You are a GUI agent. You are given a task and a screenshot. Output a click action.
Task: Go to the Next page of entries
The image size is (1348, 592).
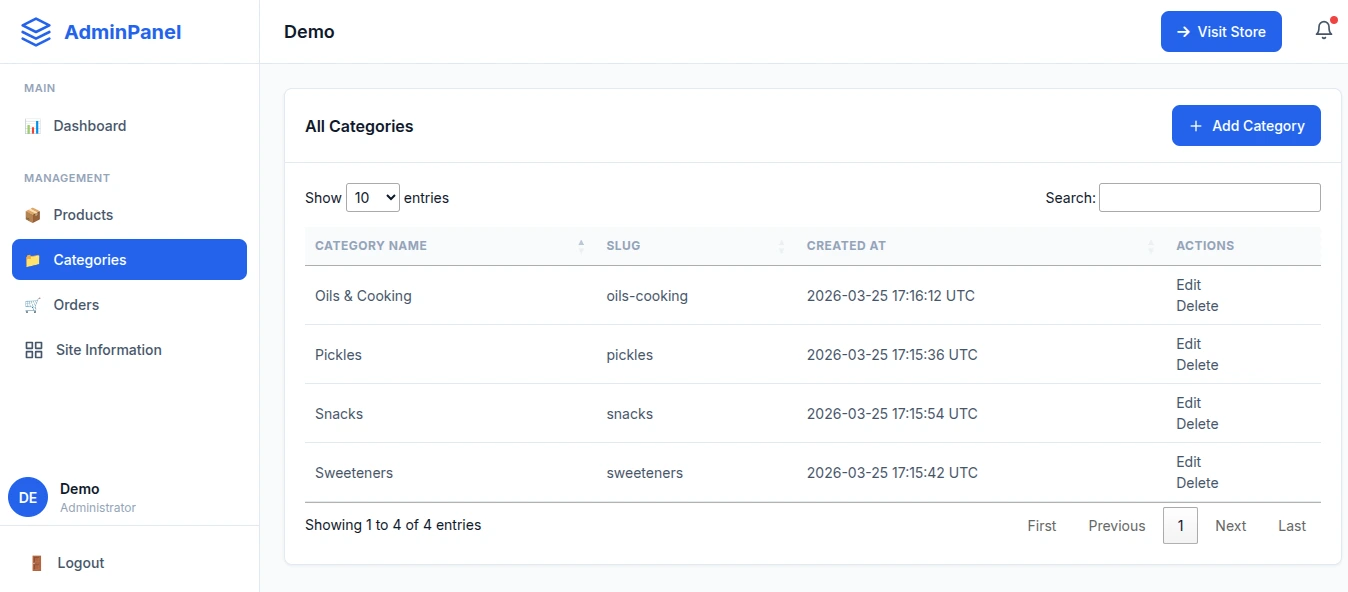pyautogui.click(x=1230, y=525)
